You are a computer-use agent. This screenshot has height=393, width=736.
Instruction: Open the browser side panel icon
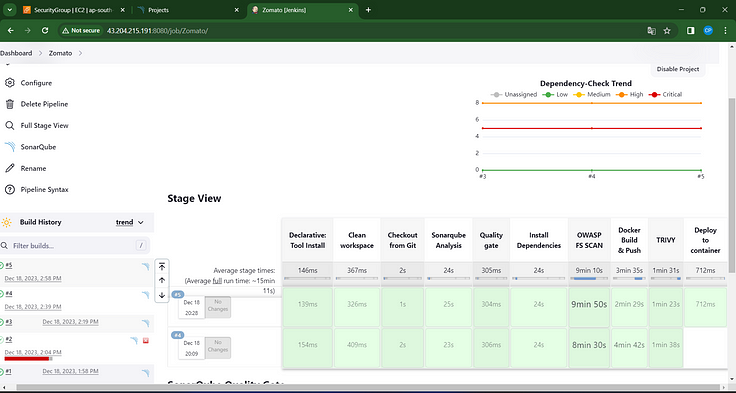coord(690,31)
